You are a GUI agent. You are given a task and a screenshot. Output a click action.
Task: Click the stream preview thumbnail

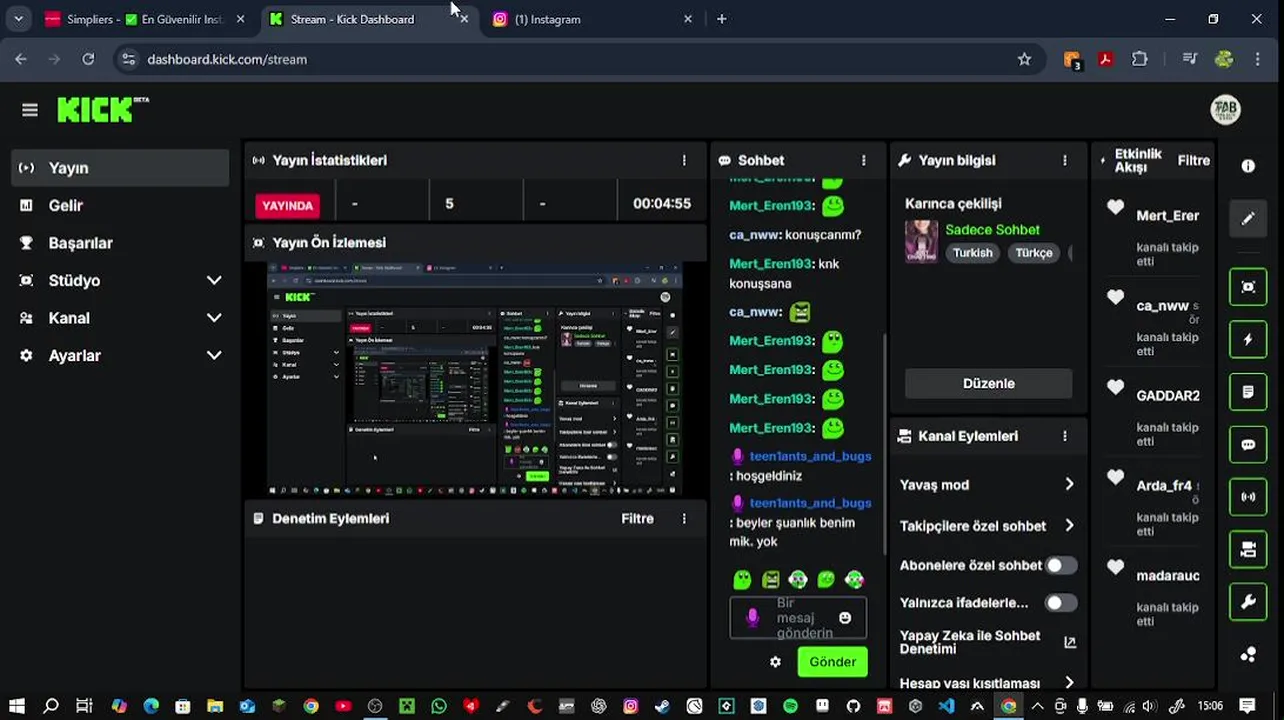tap(474, 379)
